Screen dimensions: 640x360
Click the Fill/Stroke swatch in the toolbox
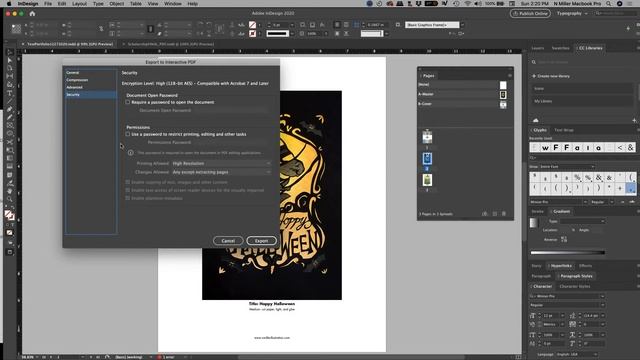point(9,215)
